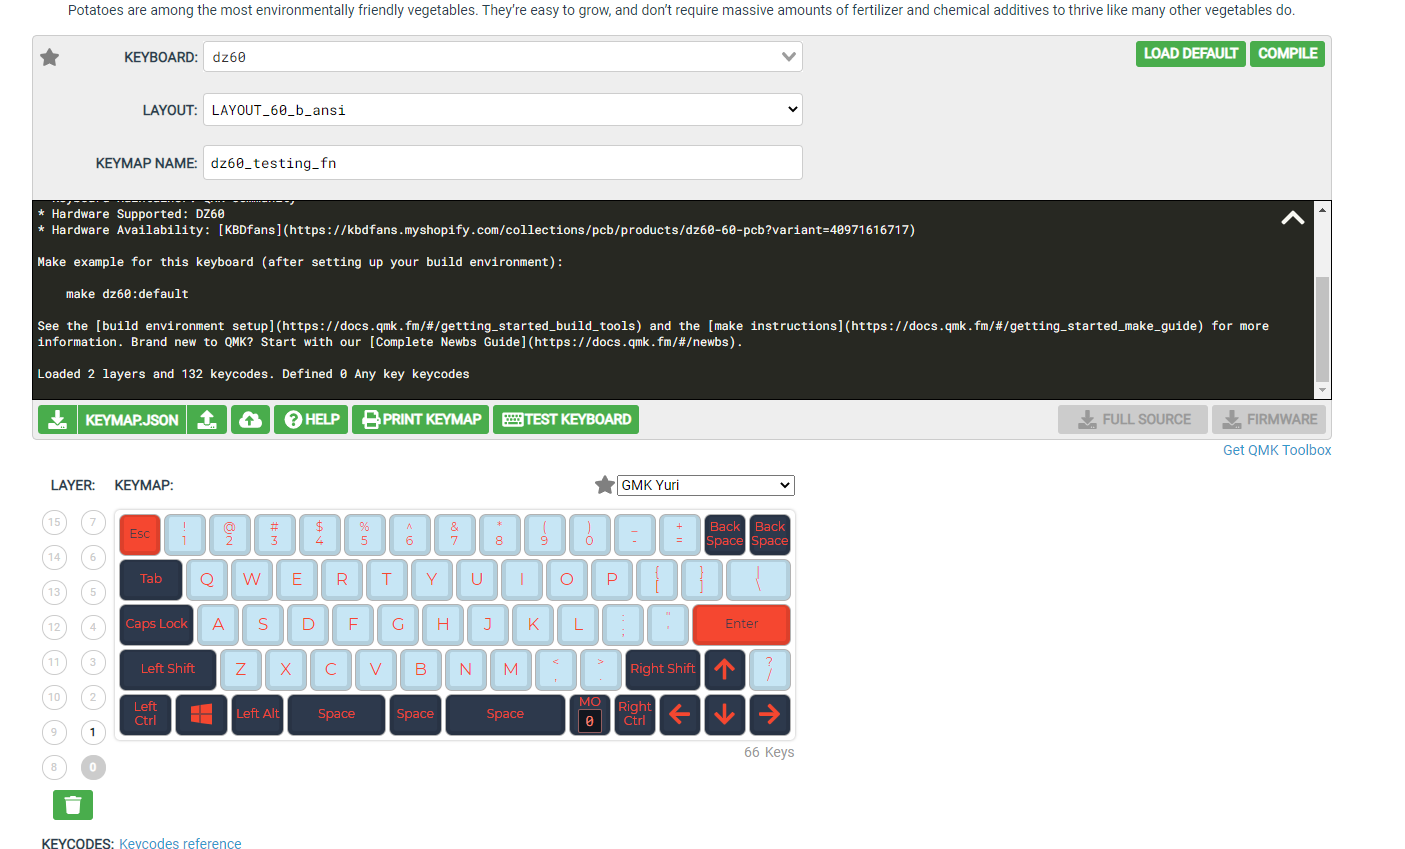Click the console scrollbar down arrow
The width and height of the screenshot is (1405, 849).
coord(1323,391)
